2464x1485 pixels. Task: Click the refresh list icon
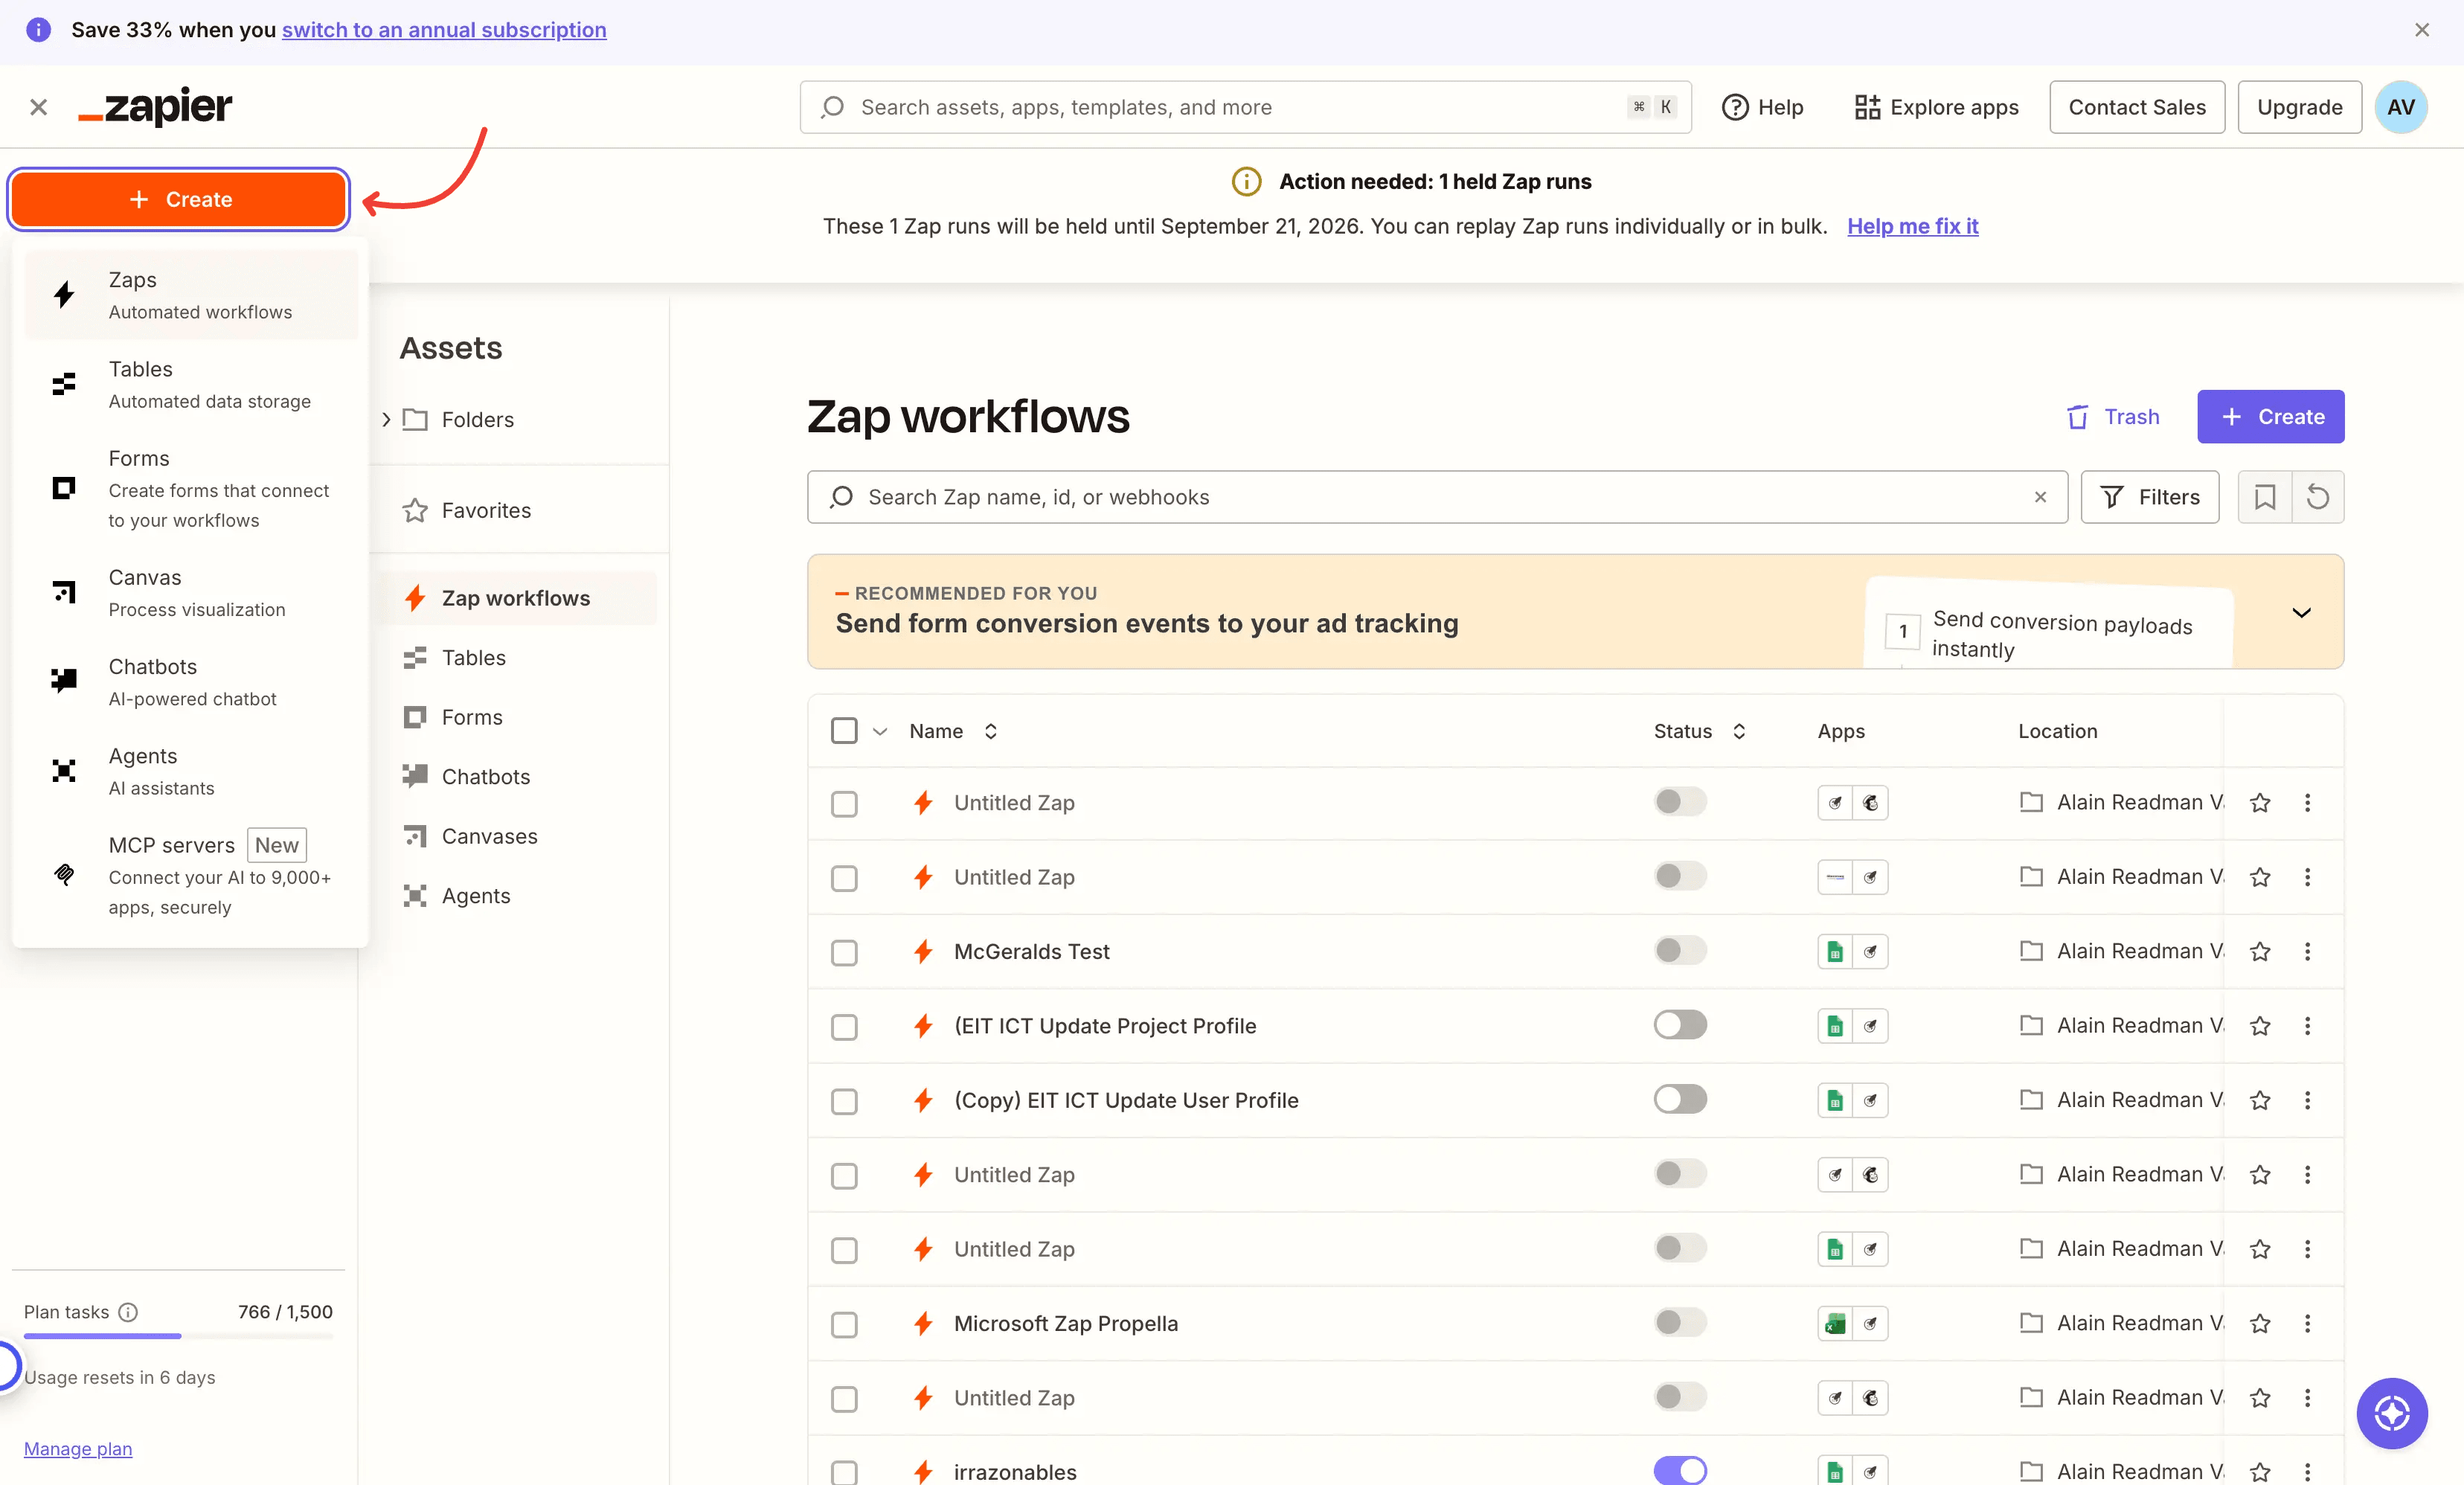click(2318, 497)
